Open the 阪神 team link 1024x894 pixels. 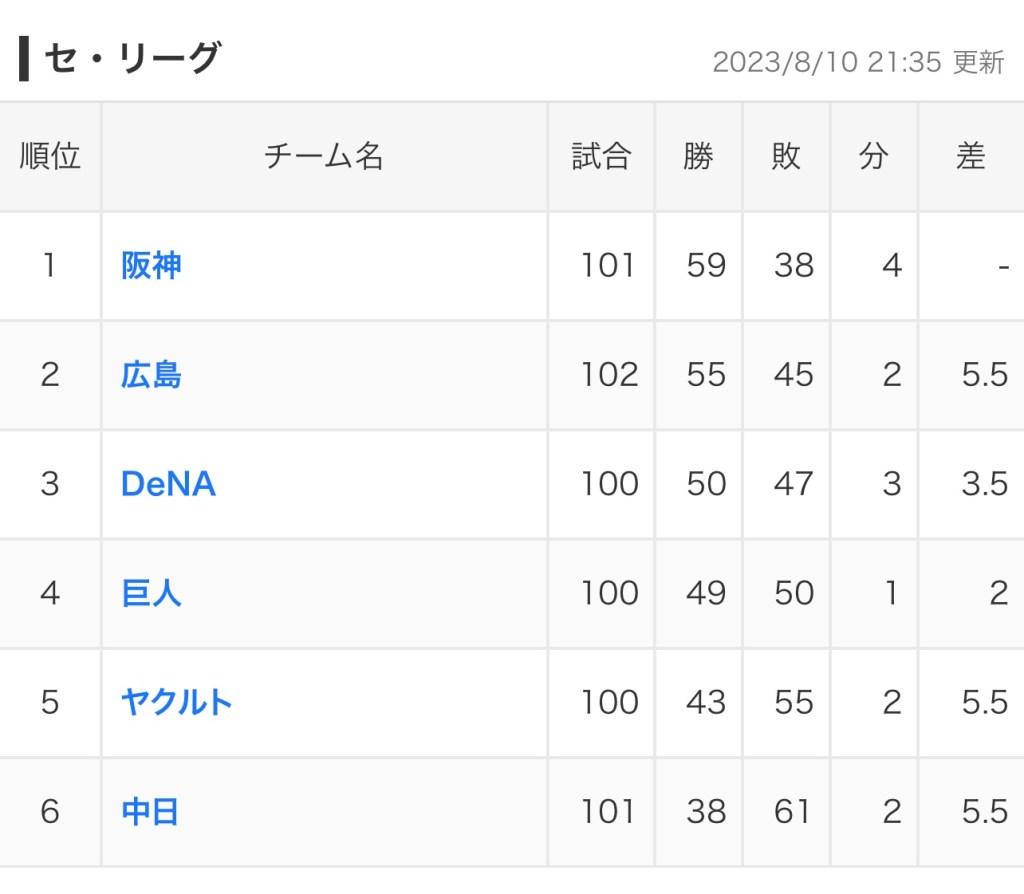click(151, 266)
